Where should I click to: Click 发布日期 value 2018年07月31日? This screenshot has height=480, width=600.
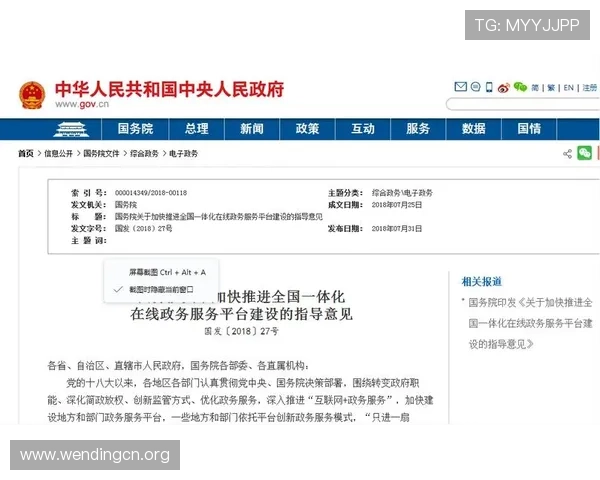pyautogui.click(x=397, y=229)
